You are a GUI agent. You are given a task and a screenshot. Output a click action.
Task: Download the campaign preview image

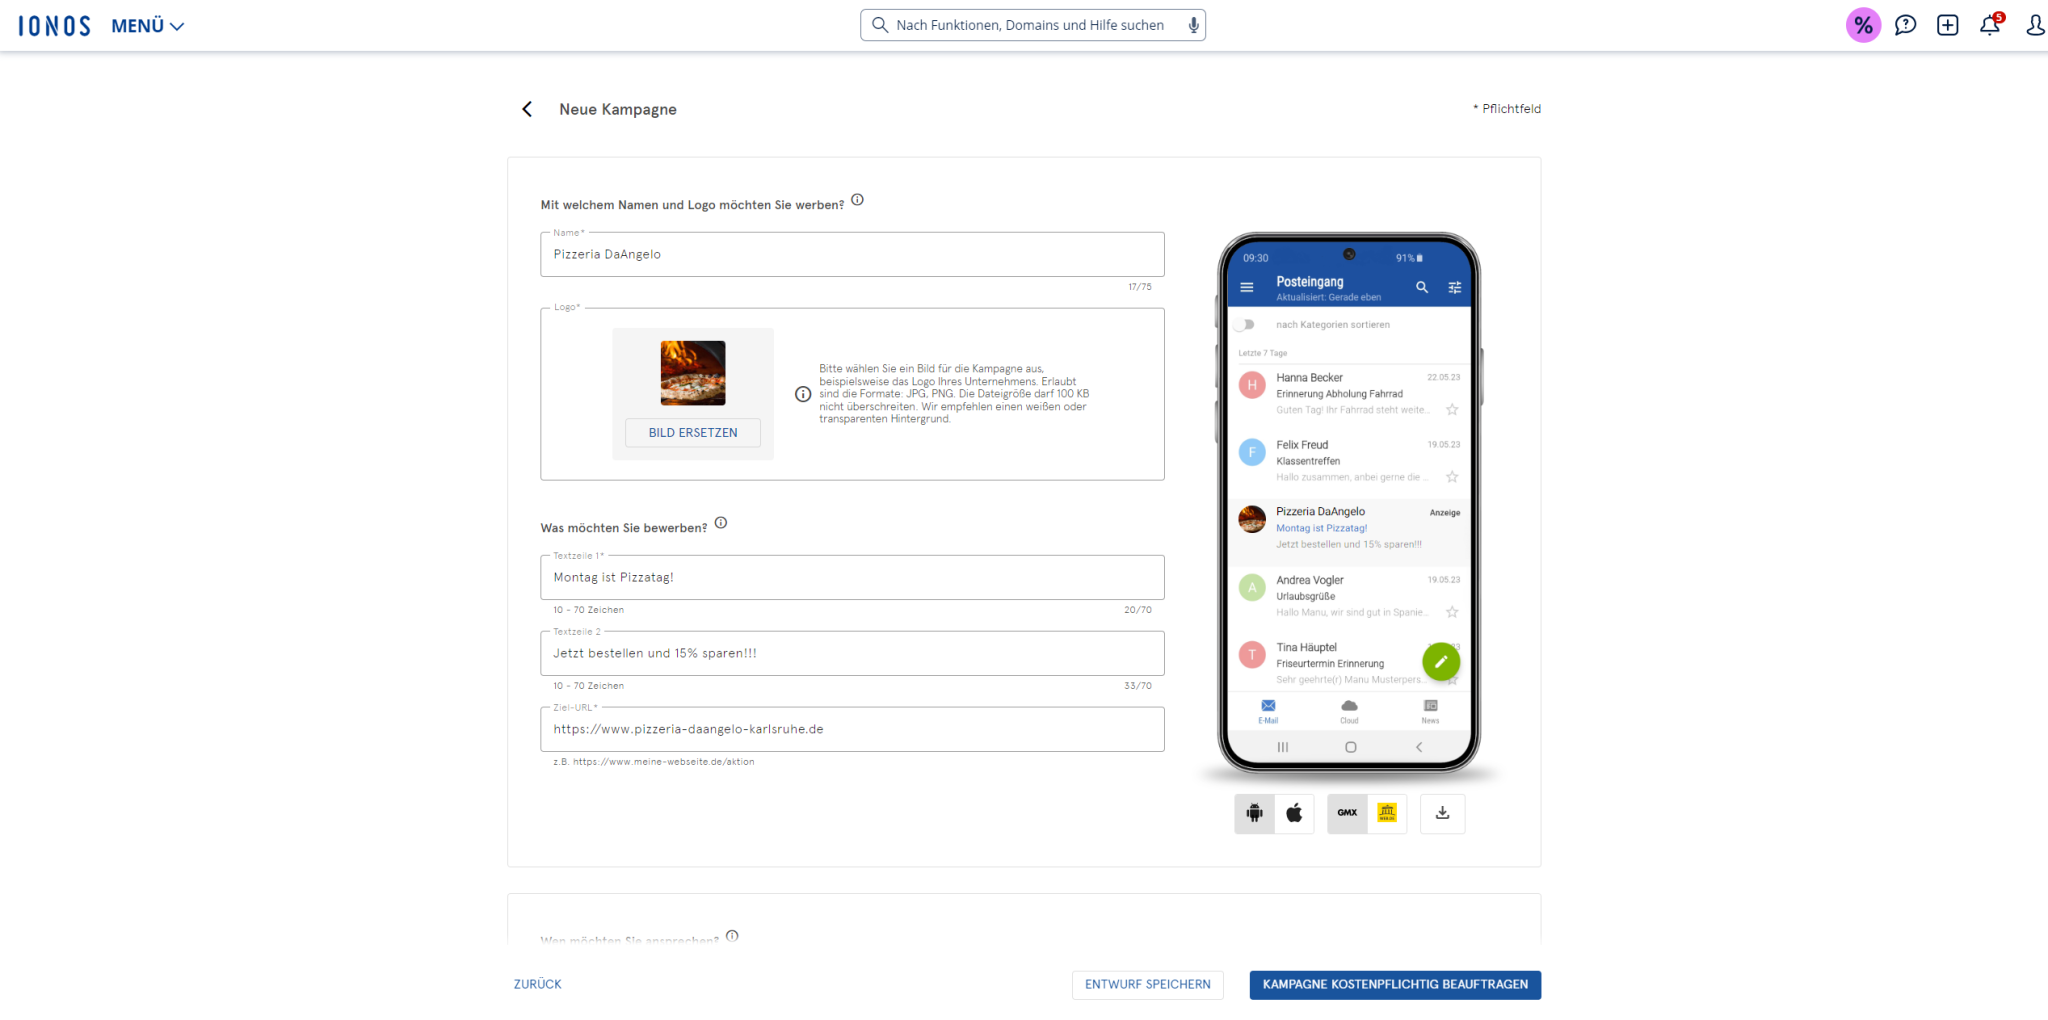tap(1442, 814)
